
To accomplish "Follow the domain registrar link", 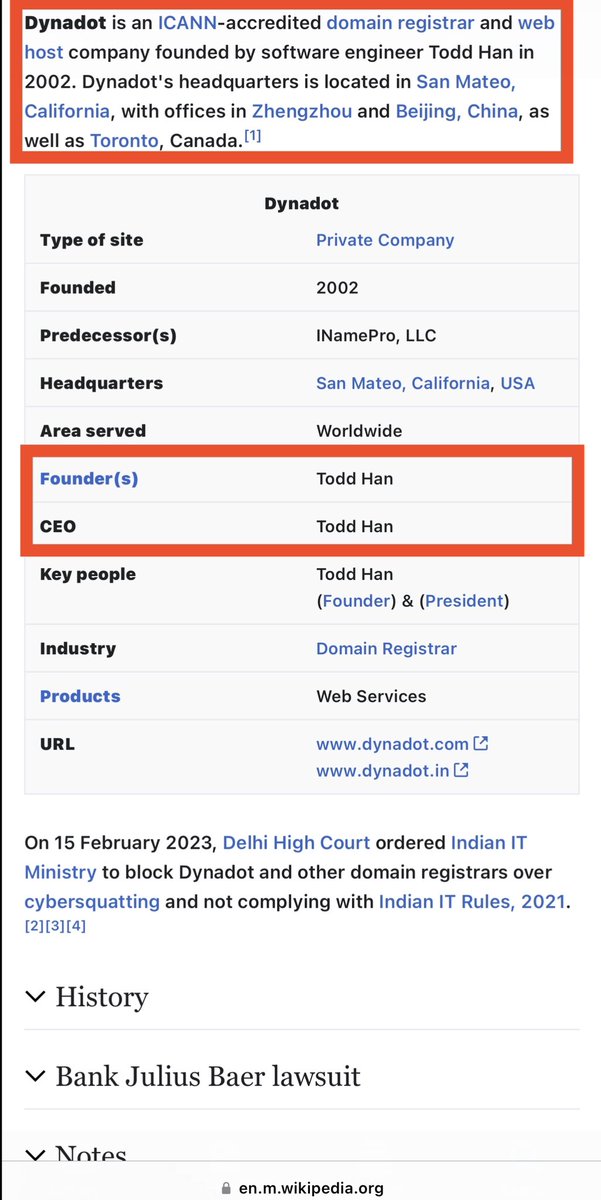I will 399,22.
